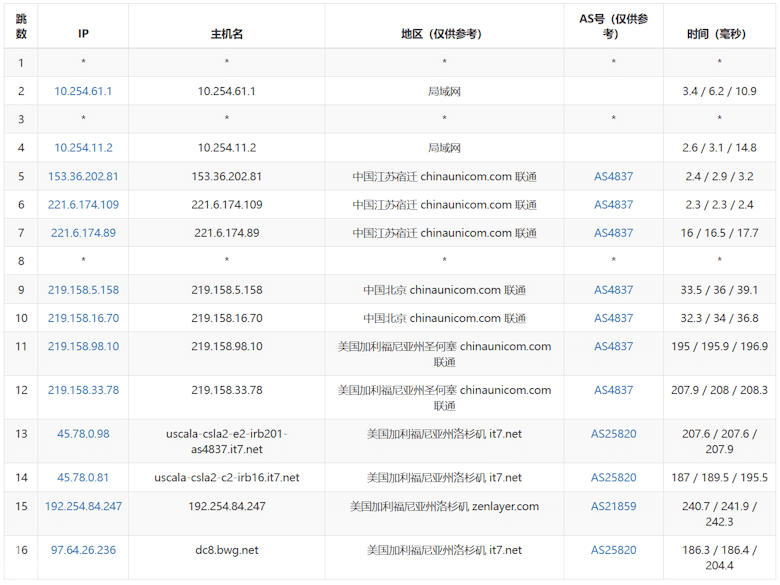Select hostname cell 221.6.174.109
780x585 pixels.
(x=226, y=204)
